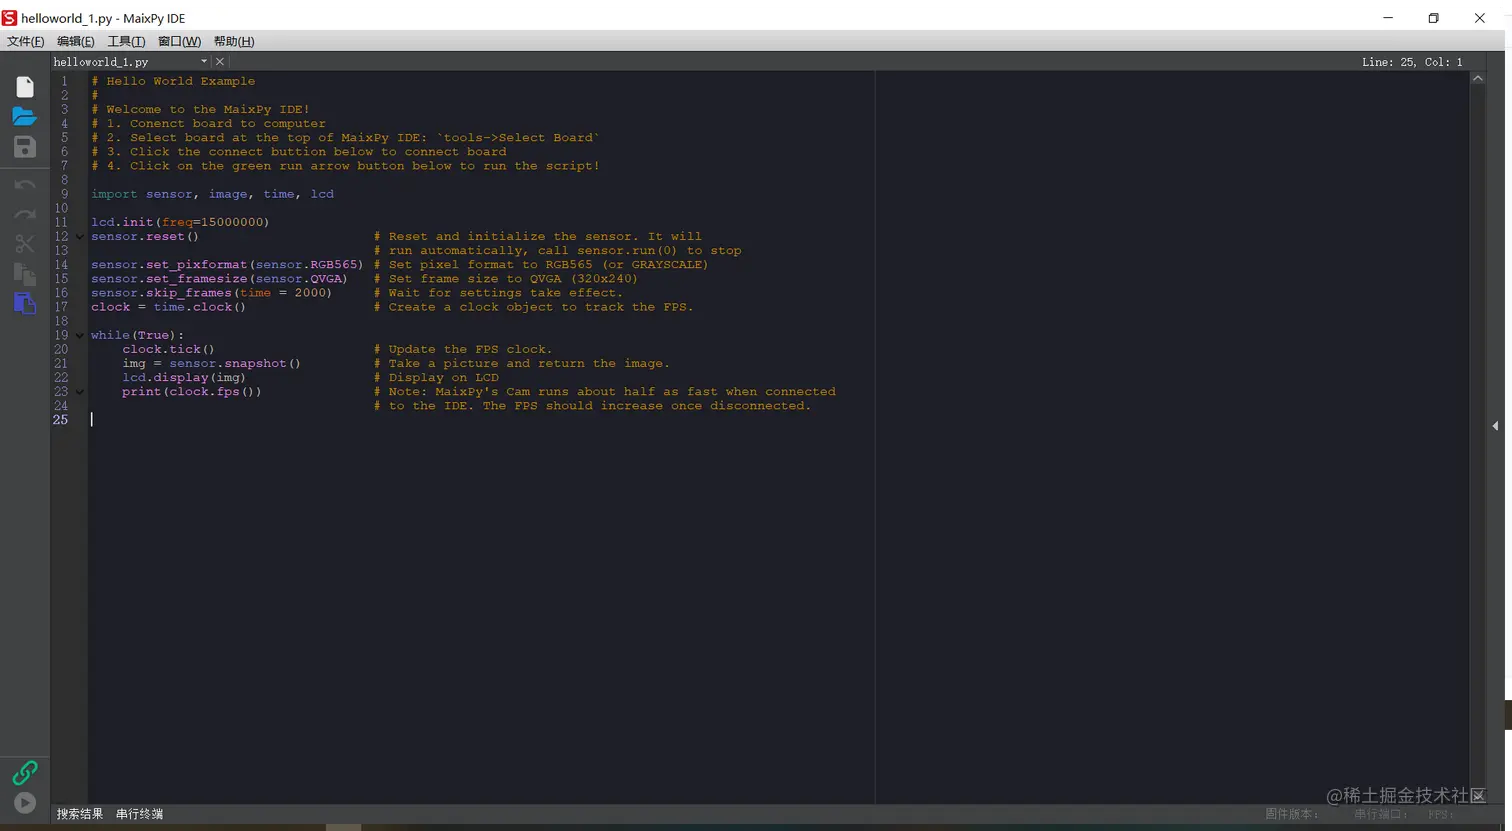Open the 串行终端 serial terminal panel
This screenshot has height=831, width=1512.
[x=140, y=814]
